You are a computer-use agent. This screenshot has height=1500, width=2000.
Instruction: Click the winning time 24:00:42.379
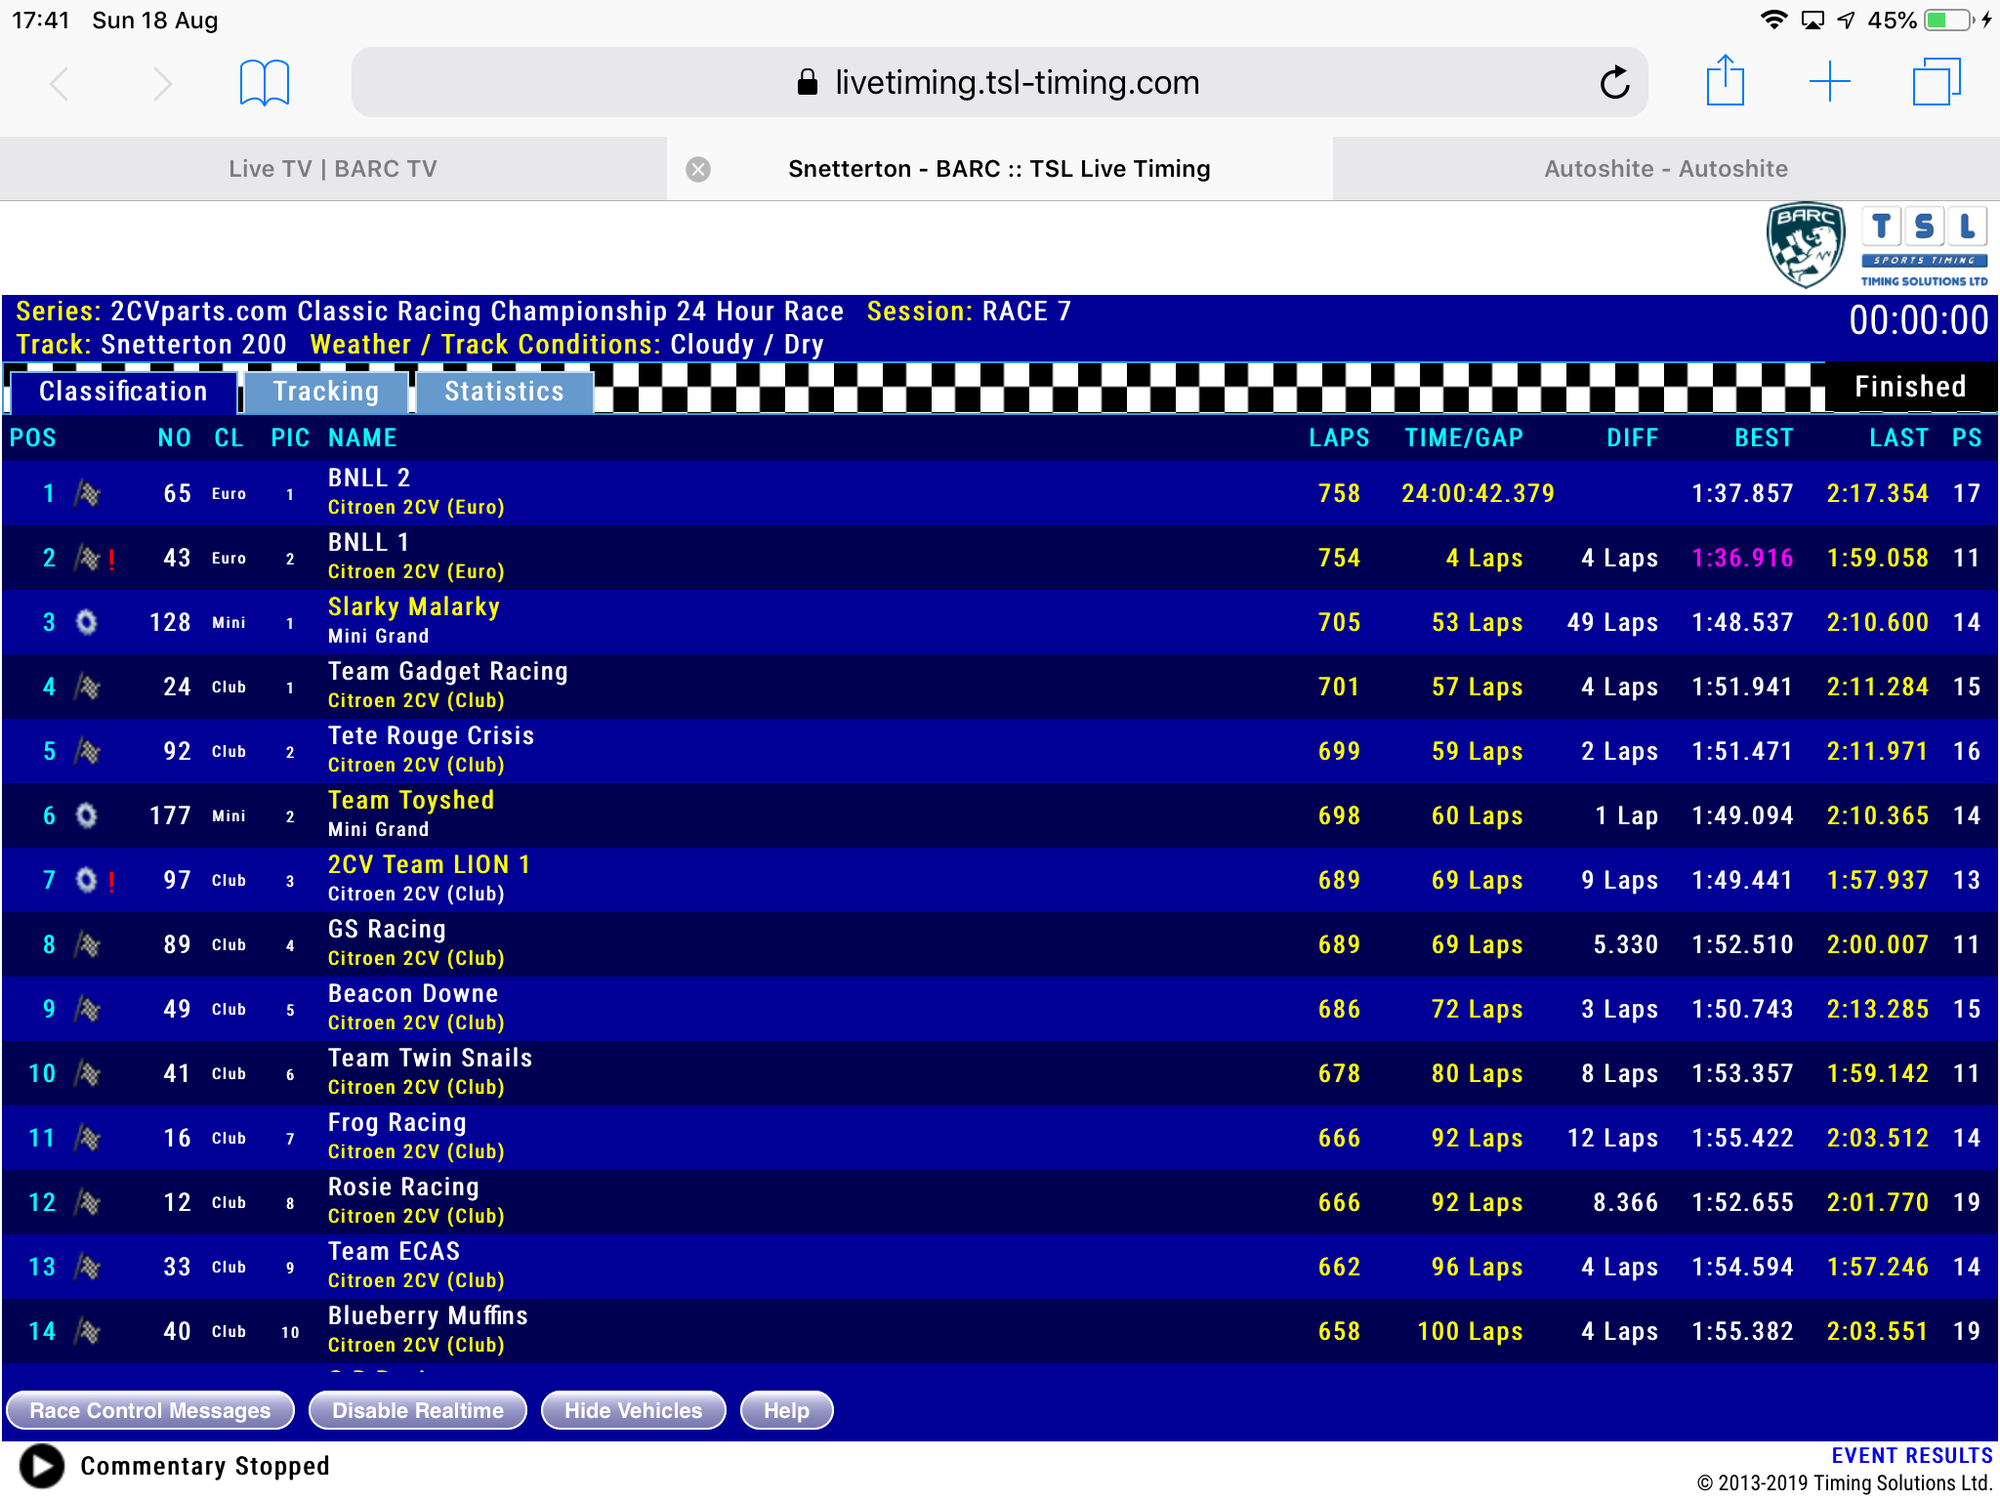point(1478,493)
